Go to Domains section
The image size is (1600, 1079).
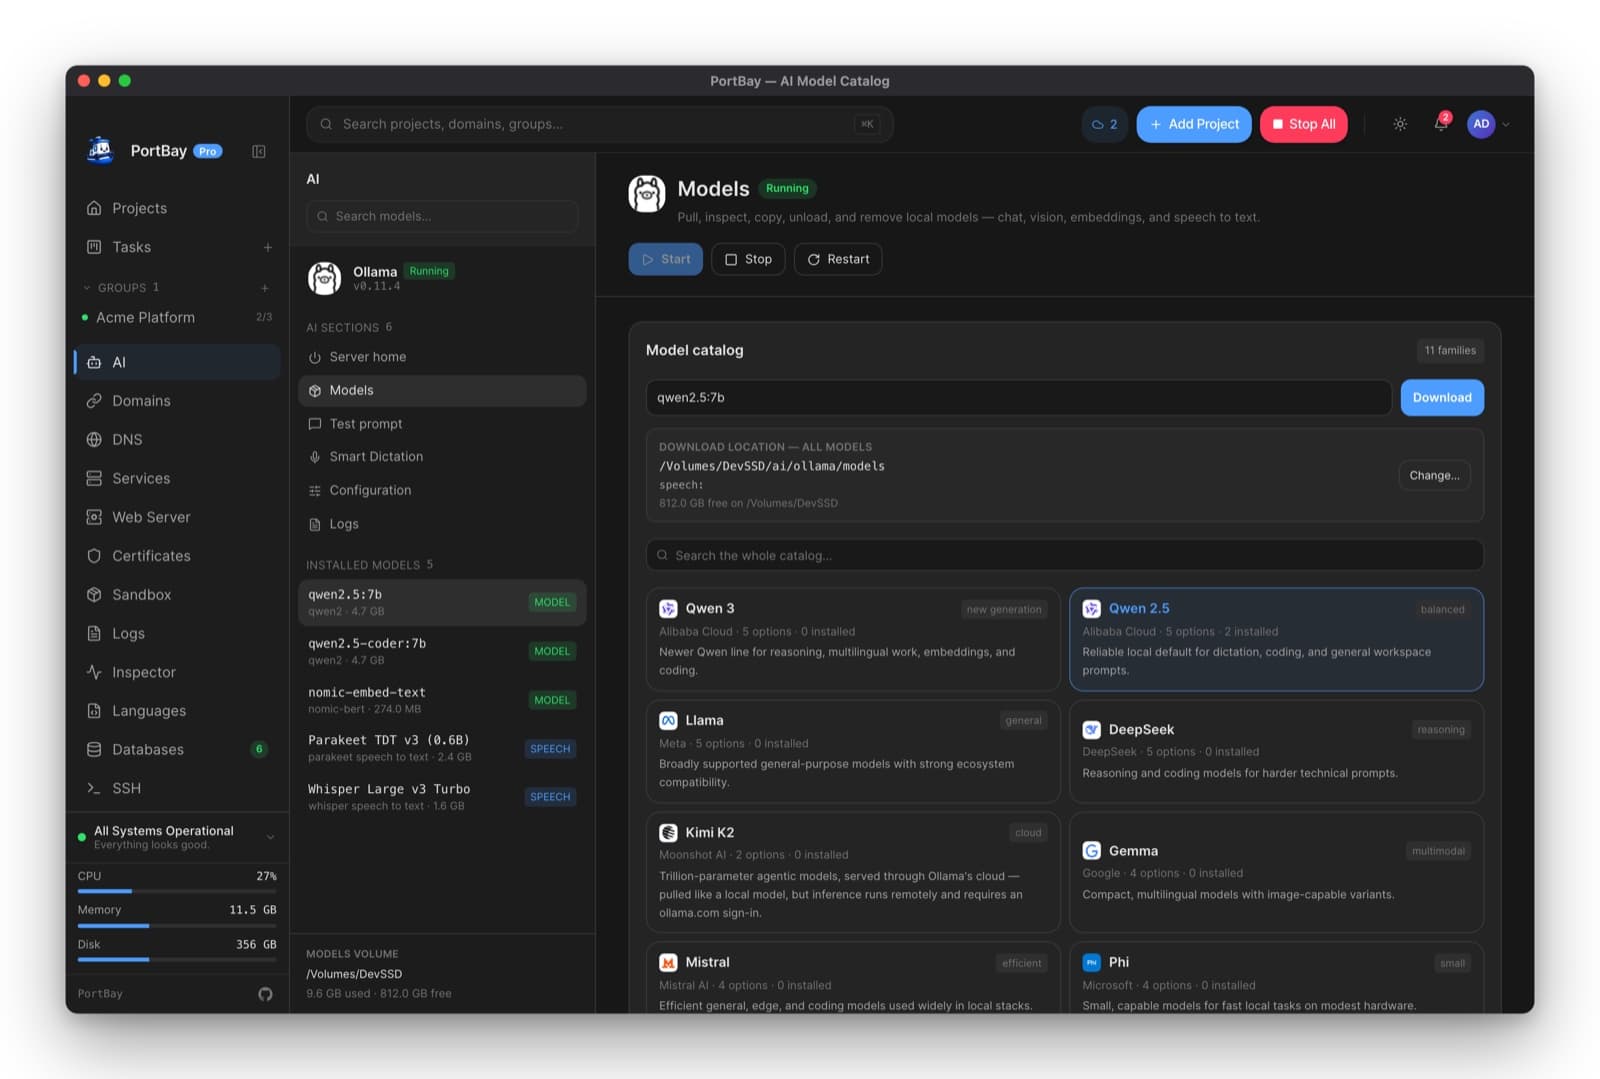(x=176, y=401)
